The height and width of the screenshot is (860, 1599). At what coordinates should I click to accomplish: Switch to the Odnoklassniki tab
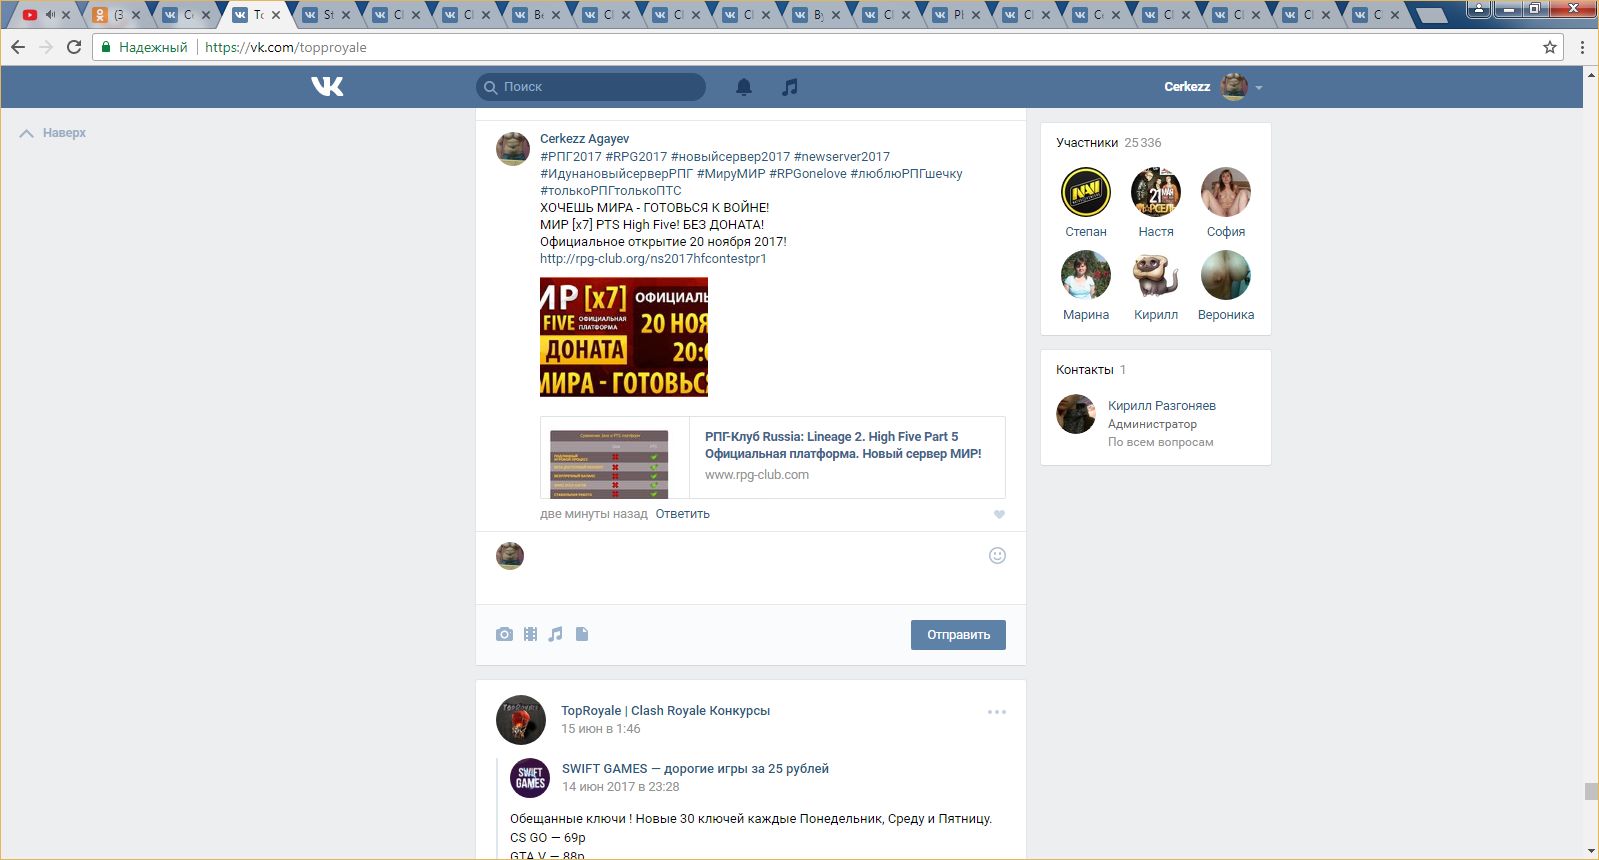(111, 15)
